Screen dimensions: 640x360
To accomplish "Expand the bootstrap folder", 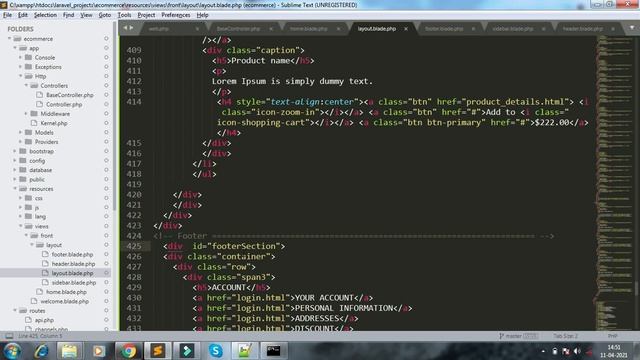I will click(15, 151).
